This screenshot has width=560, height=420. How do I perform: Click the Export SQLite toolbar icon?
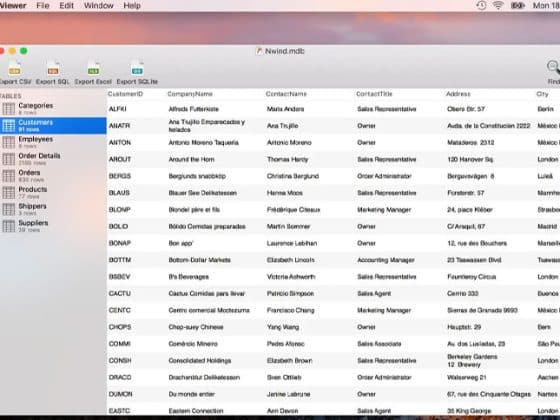(x=137, y=68)
